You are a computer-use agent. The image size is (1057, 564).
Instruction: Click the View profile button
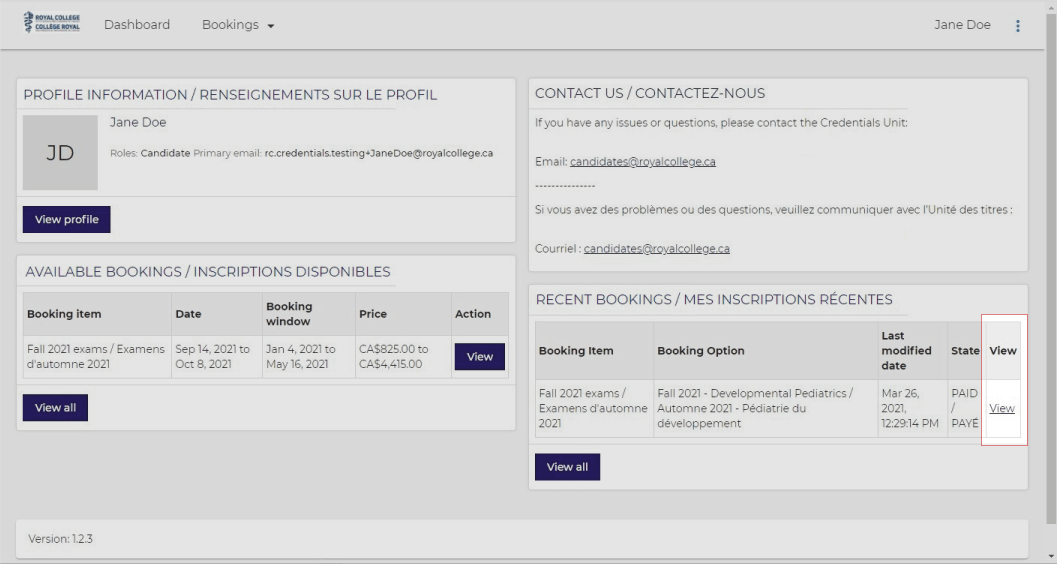point(67,220)
